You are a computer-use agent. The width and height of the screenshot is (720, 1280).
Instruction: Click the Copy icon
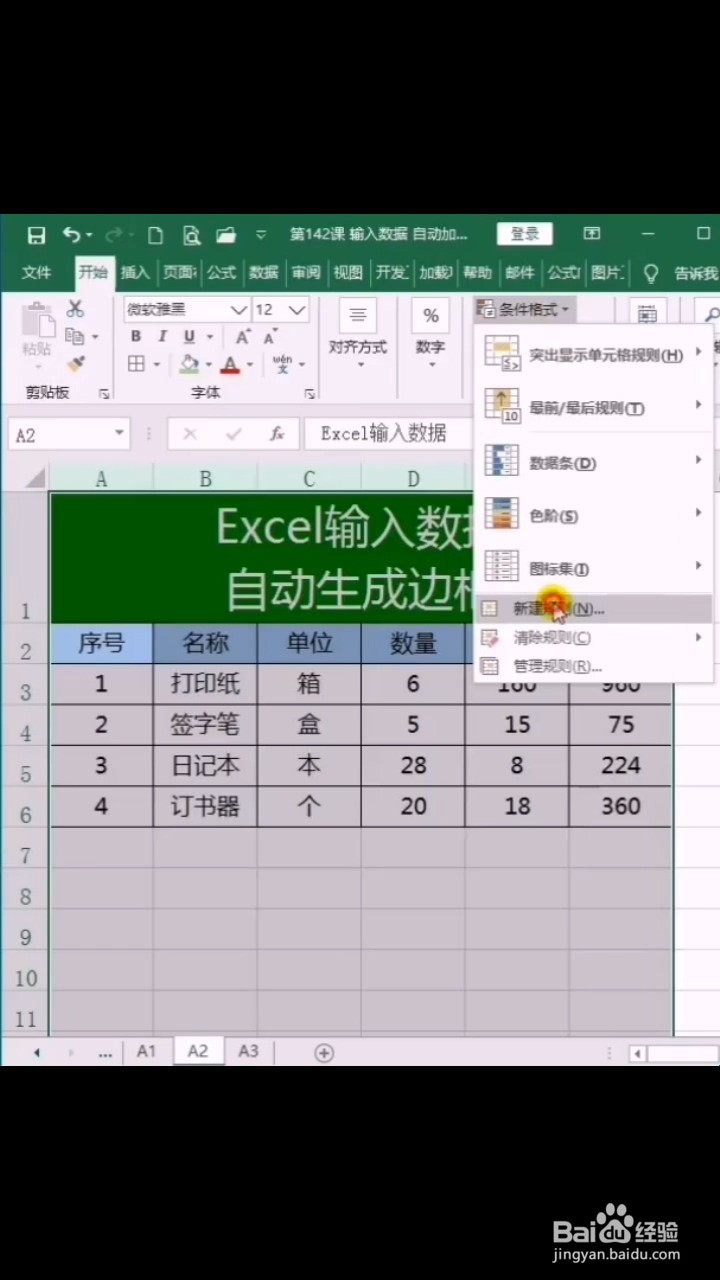pyautogui.click(x=74, y=336)
